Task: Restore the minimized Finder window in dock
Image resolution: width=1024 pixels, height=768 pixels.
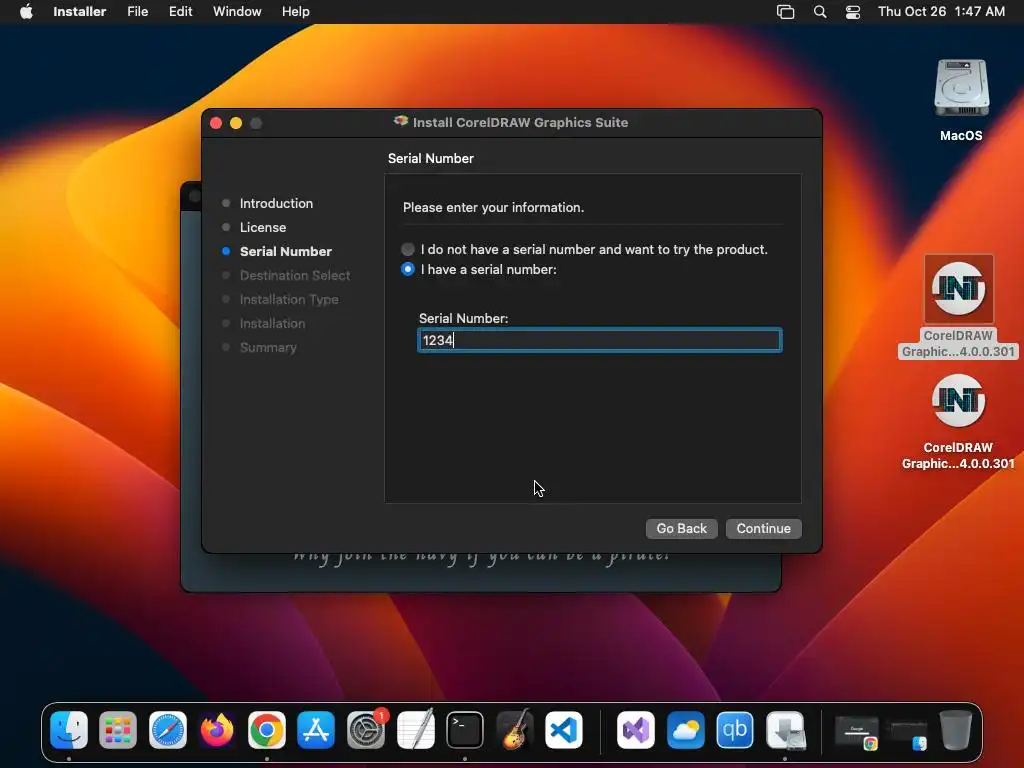Action: 908,735
